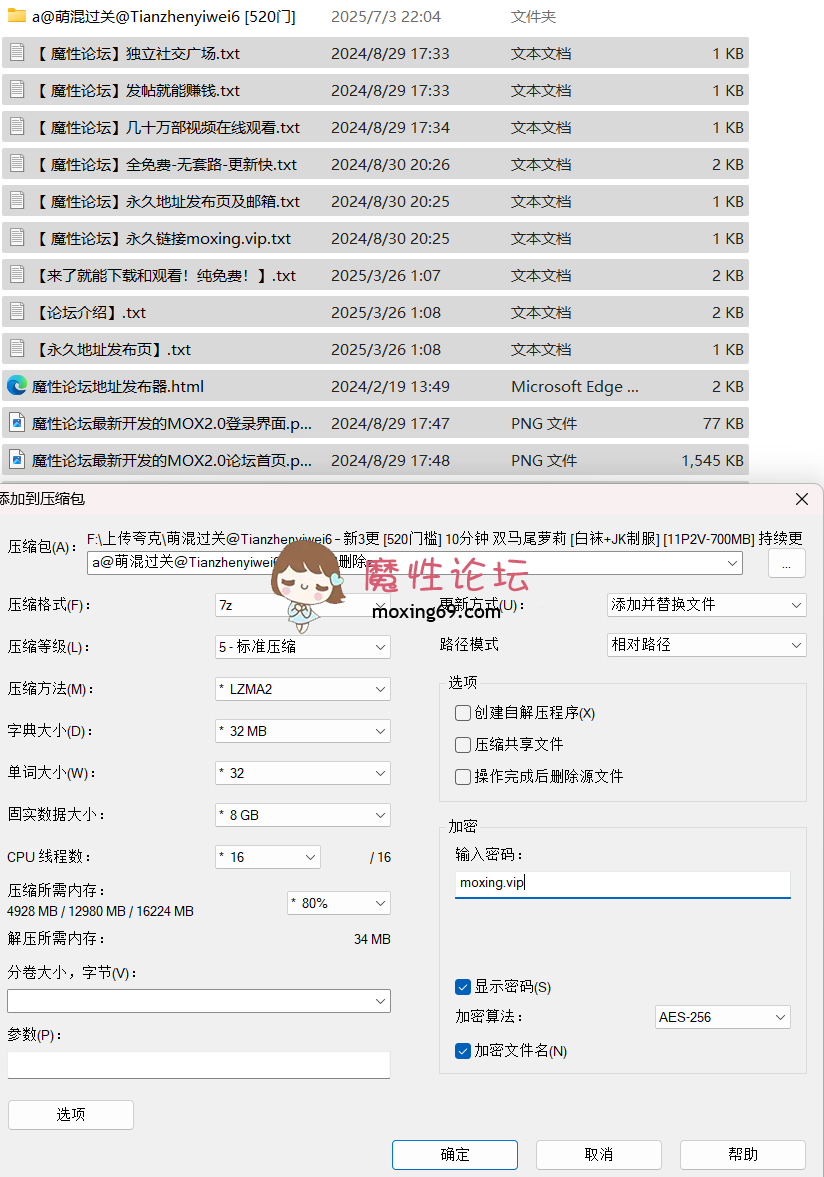
Task: Click Microsoft Edge type cell in file list
Action: pyautogui.click(x=575, y=387)
